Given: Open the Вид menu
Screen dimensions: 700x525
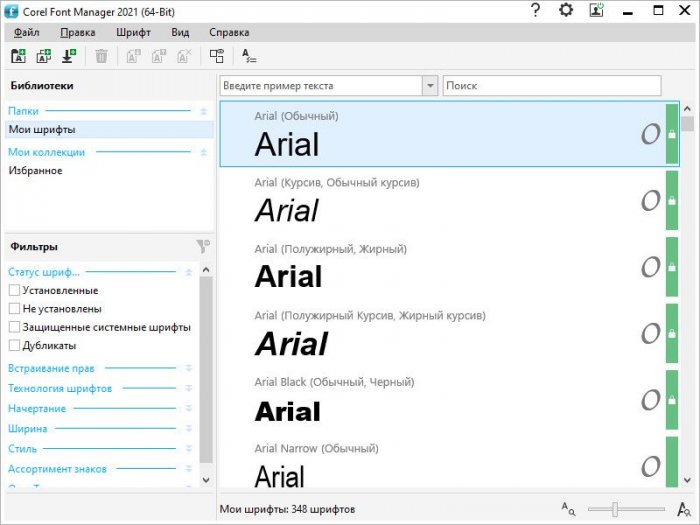Looking at the screenshot, I should tap(180, 33).
